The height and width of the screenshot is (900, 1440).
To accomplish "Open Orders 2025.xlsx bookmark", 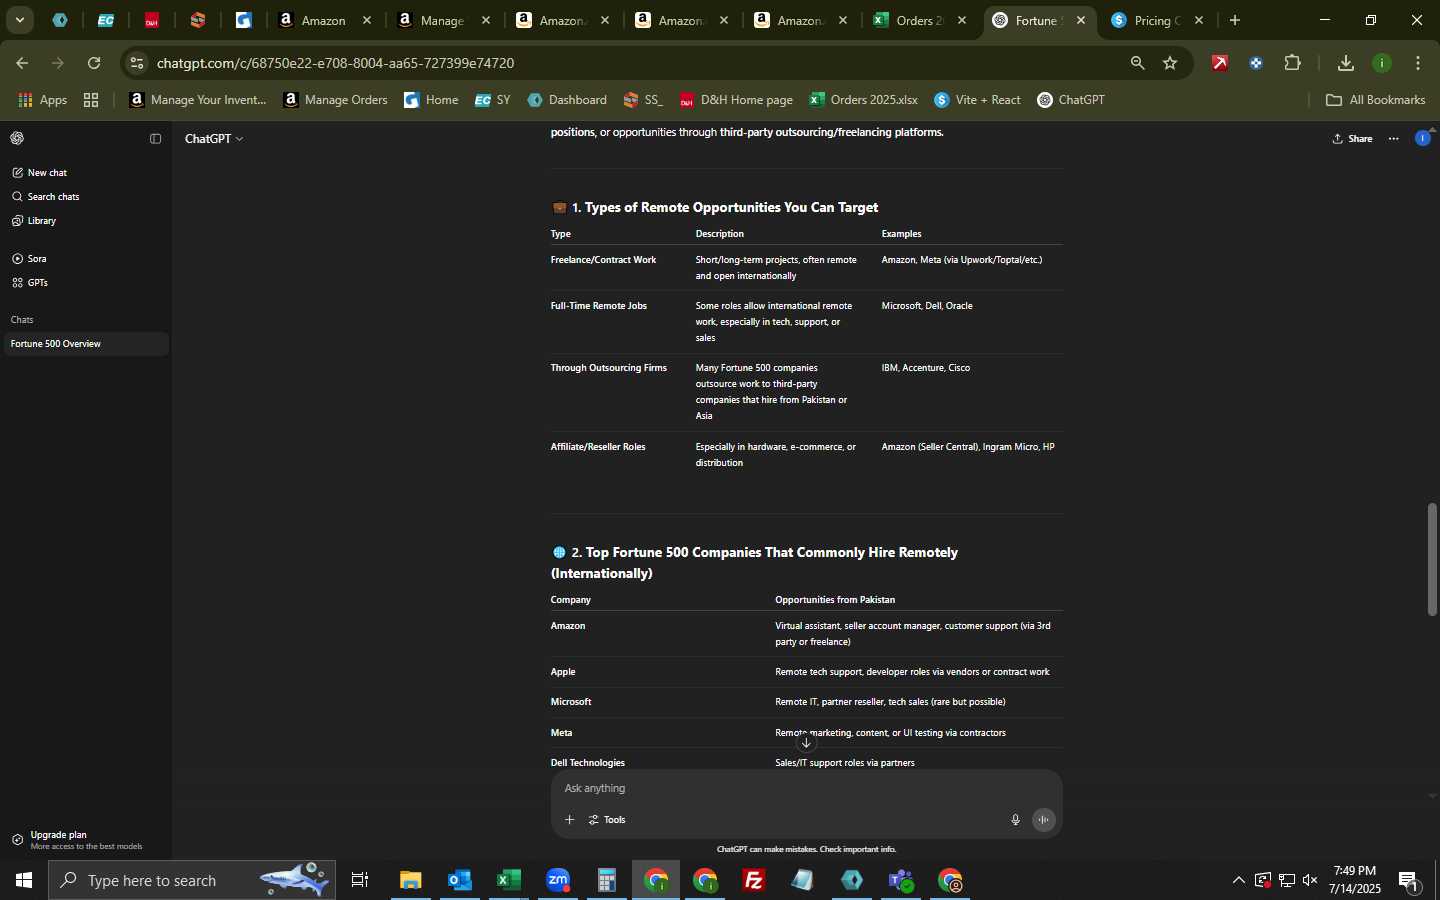I will point(864,100).
